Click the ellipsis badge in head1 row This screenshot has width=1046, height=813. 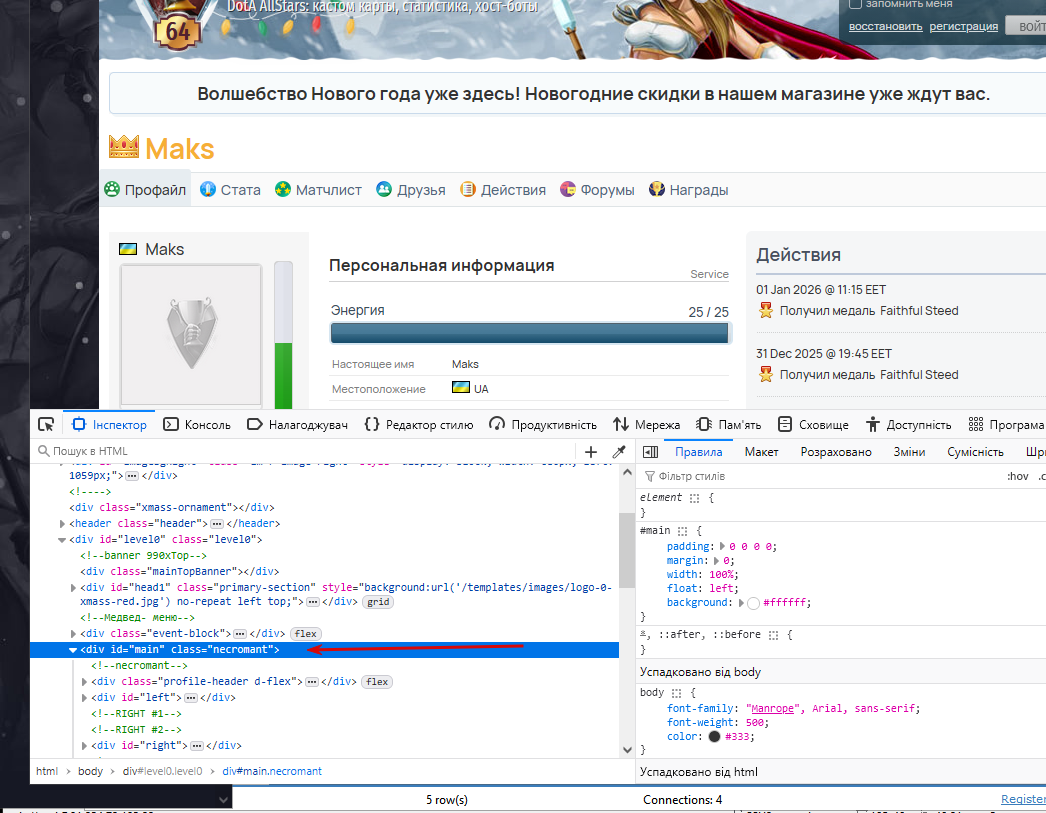[x=312, y=602]
